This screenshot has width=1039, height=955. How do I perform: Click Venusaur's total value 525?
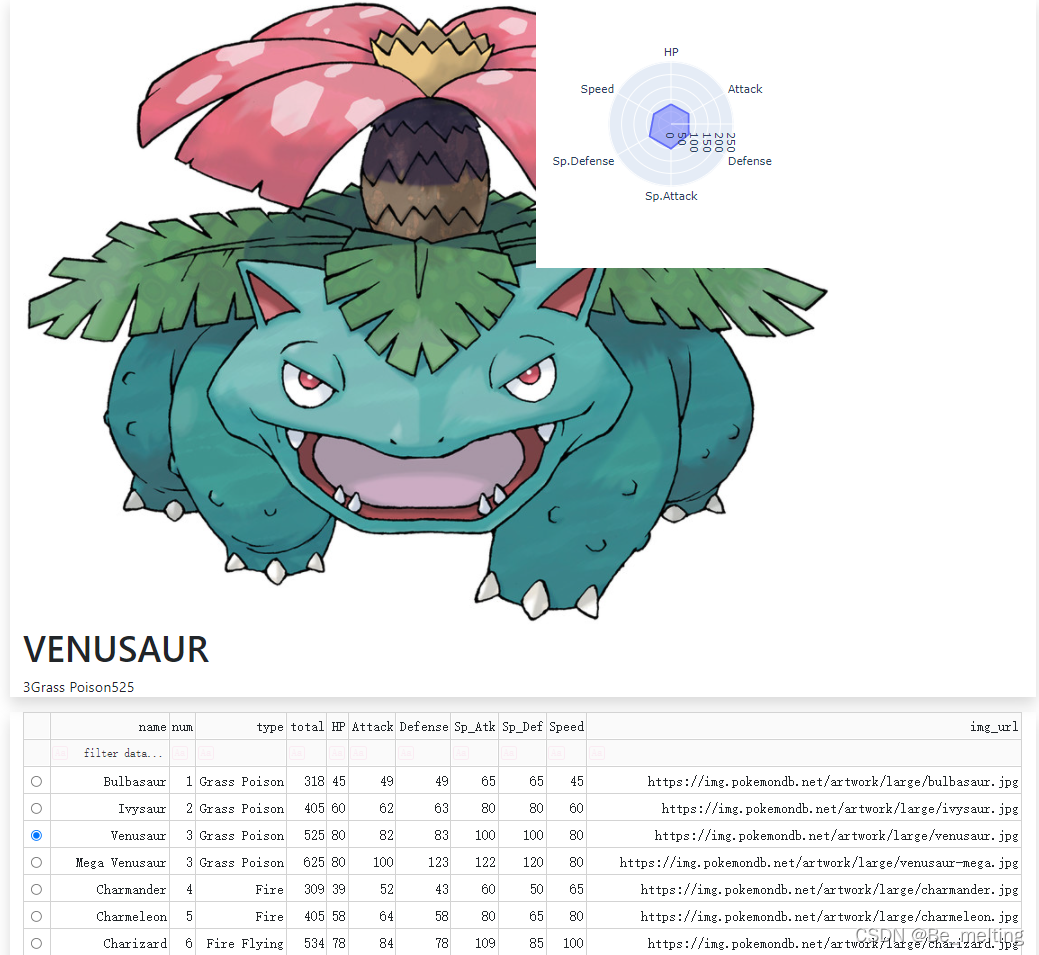[x=307, y=836]
